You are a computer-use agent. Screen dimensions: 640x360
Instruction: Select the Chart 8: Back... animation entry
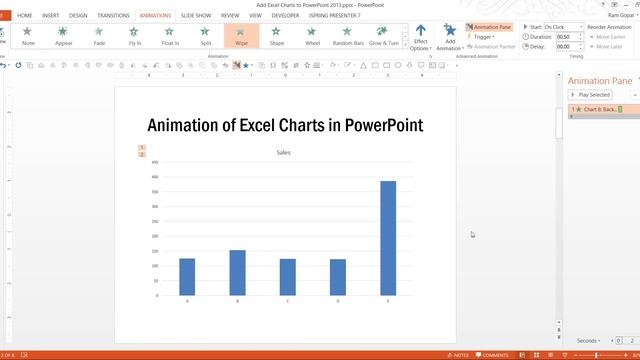[604, 109]
